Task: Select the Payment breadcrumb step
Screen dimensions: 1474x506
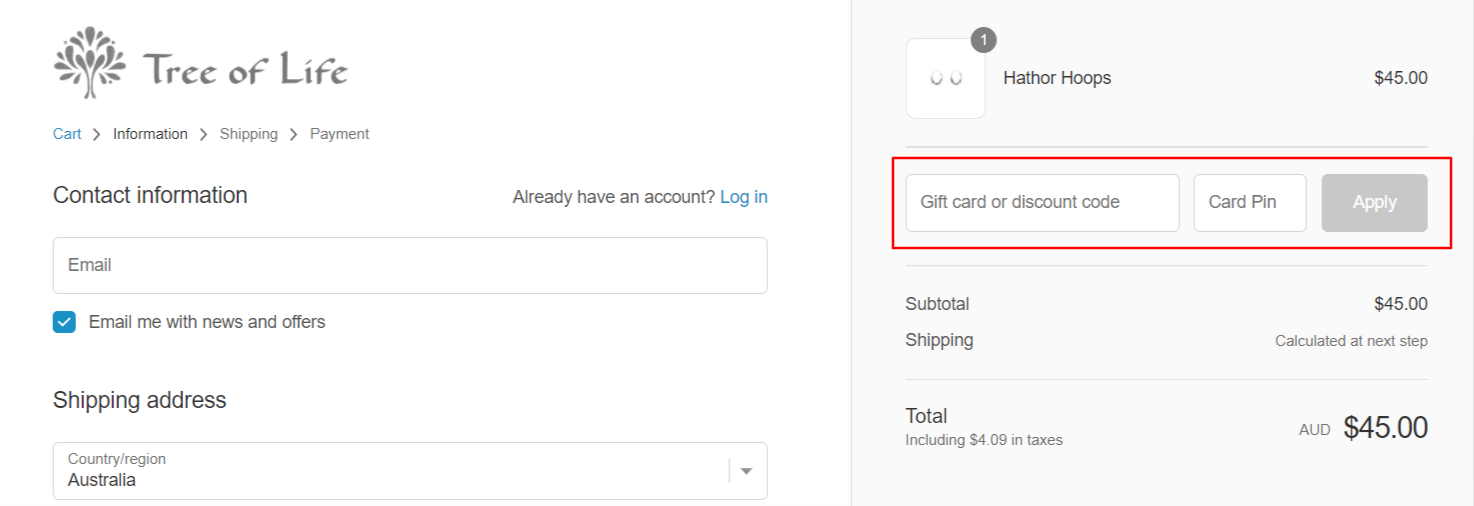Action: coord(339,134)
